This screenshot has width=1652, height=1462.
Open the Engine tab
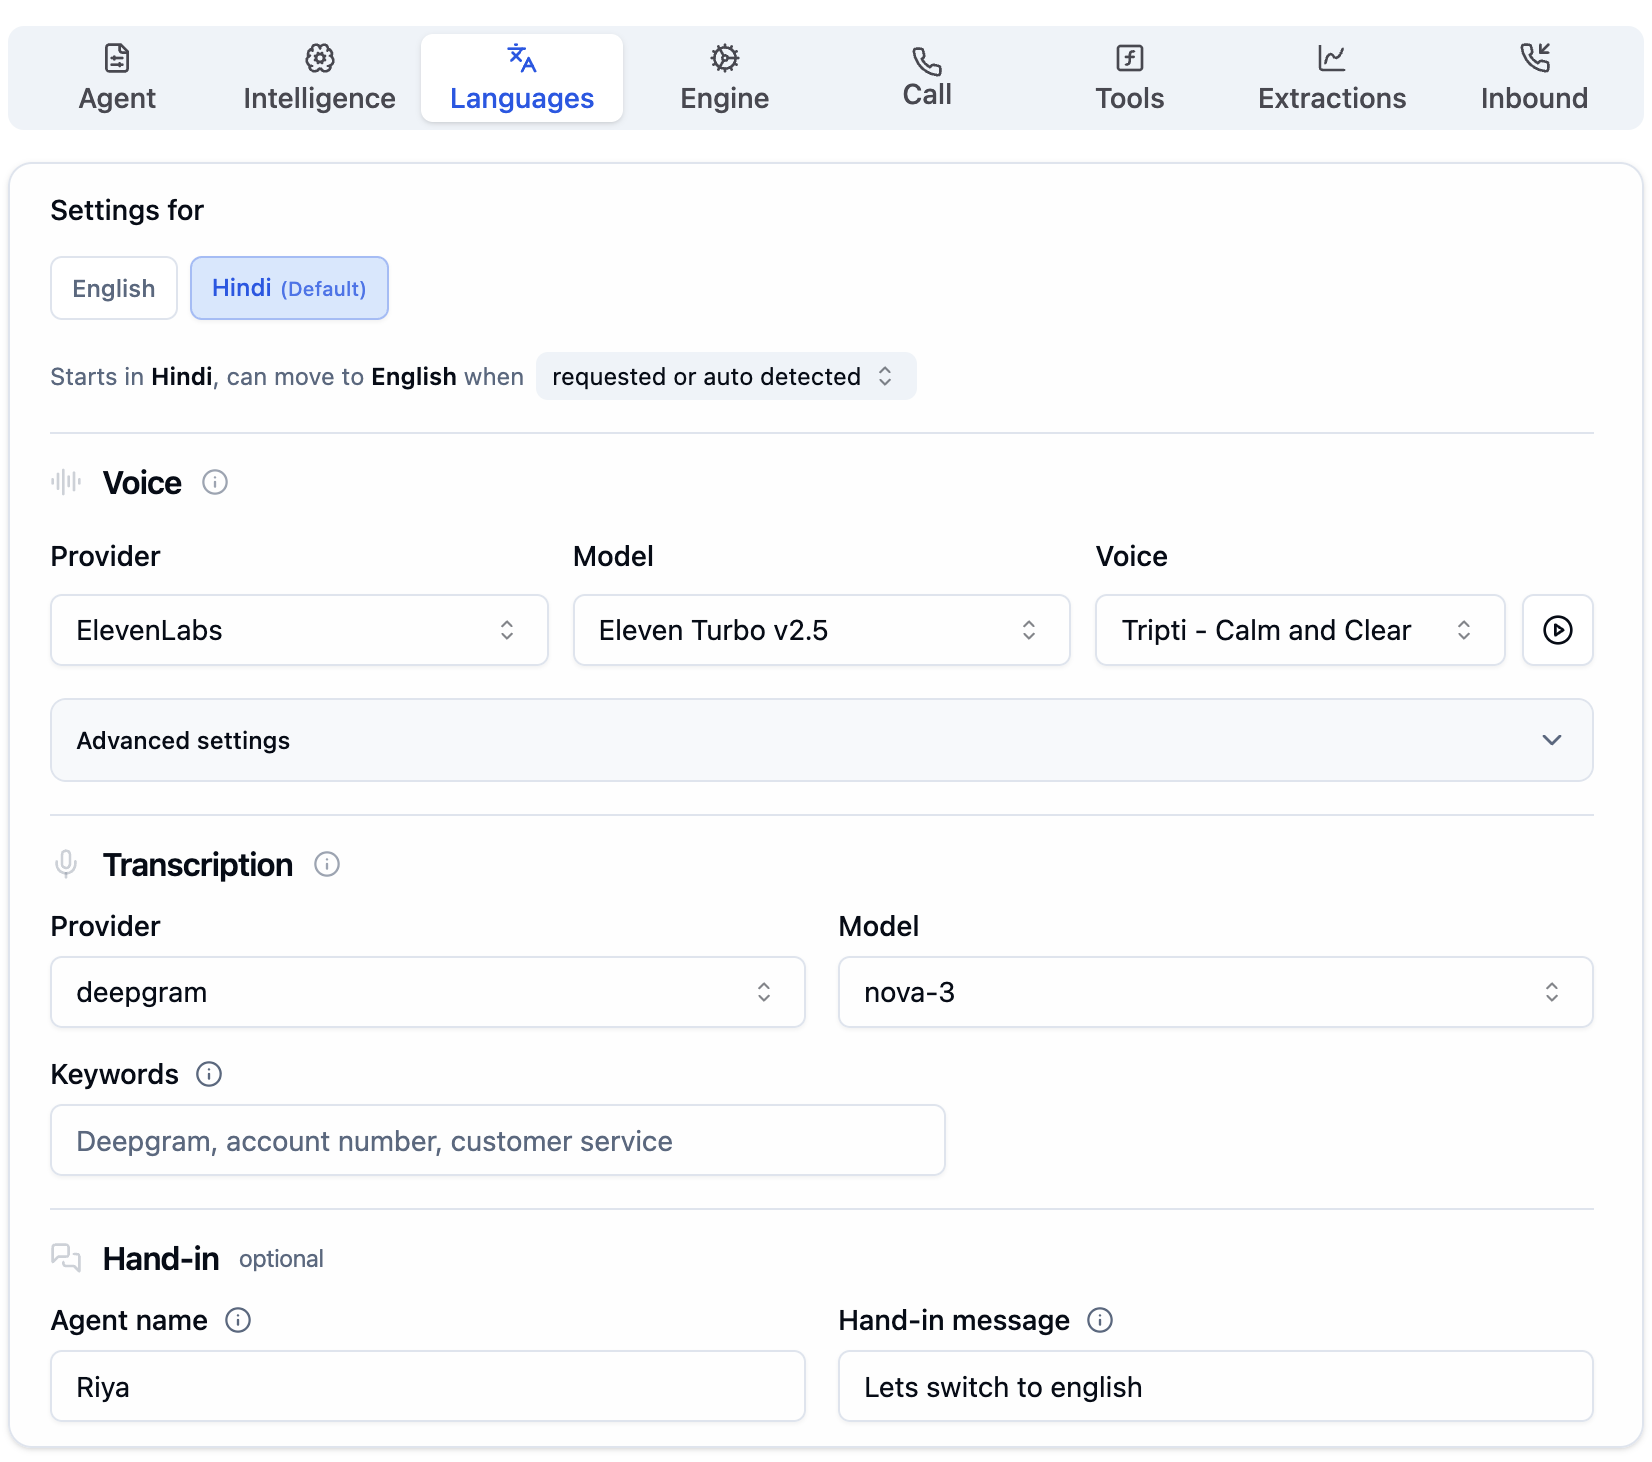point(725,78)
